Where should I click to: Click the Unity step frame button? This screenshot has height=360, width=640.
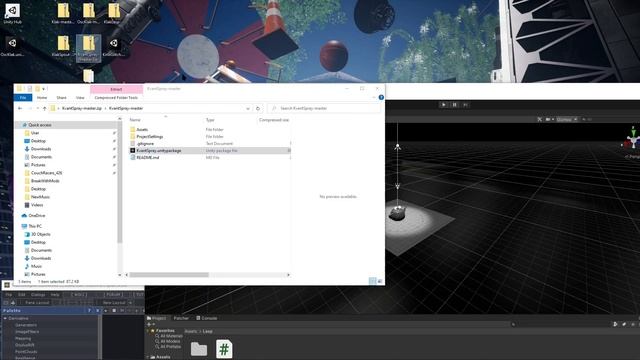pyautogui.click(x=465, y=105)
